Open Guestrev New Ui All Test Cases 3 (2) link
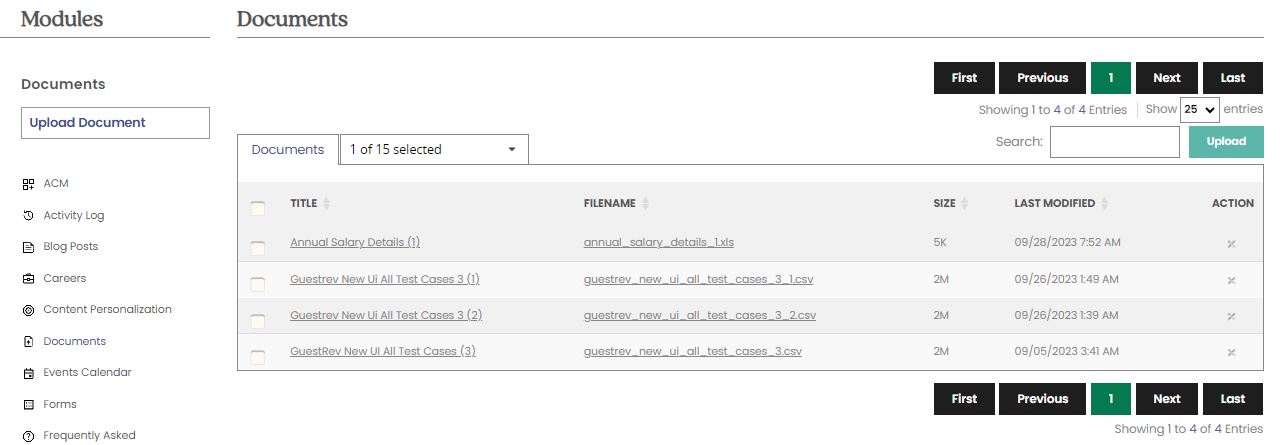 386,315
